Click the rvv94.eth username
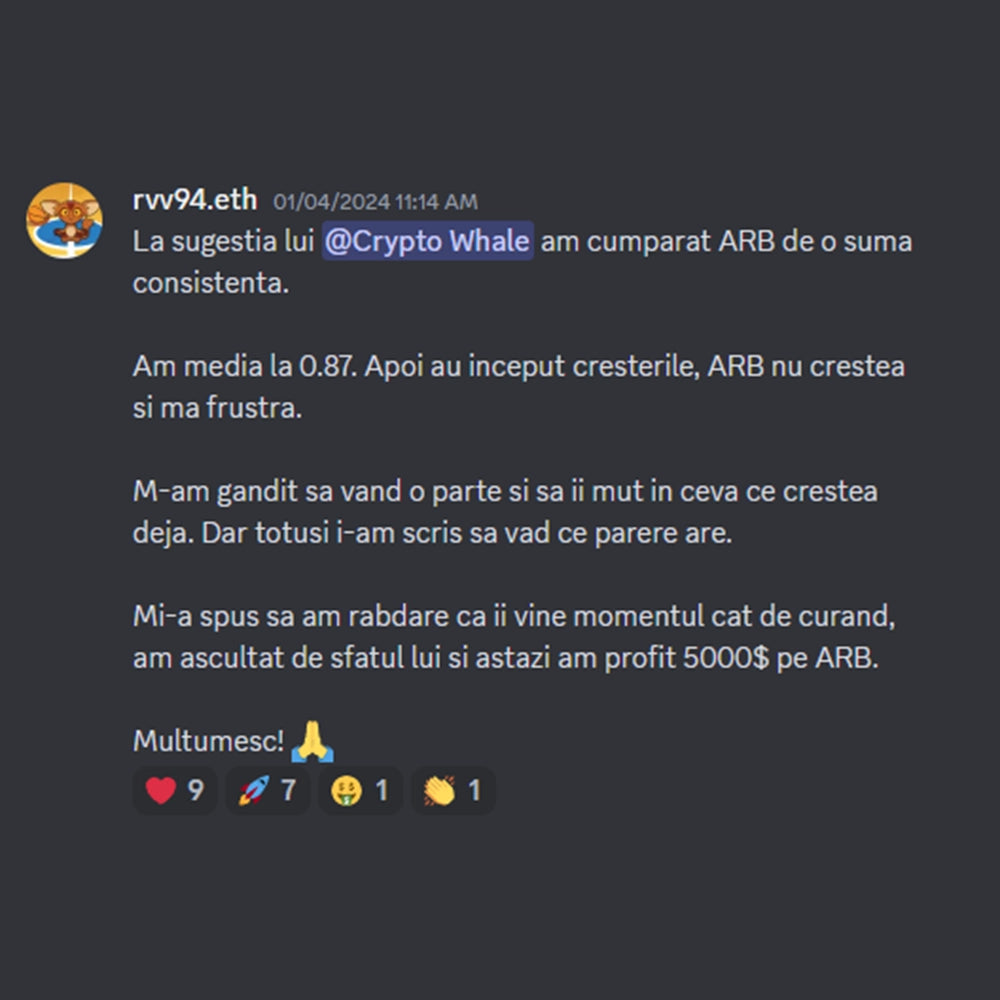This screenshot has width=1000, height=1000. click(195, 200)
